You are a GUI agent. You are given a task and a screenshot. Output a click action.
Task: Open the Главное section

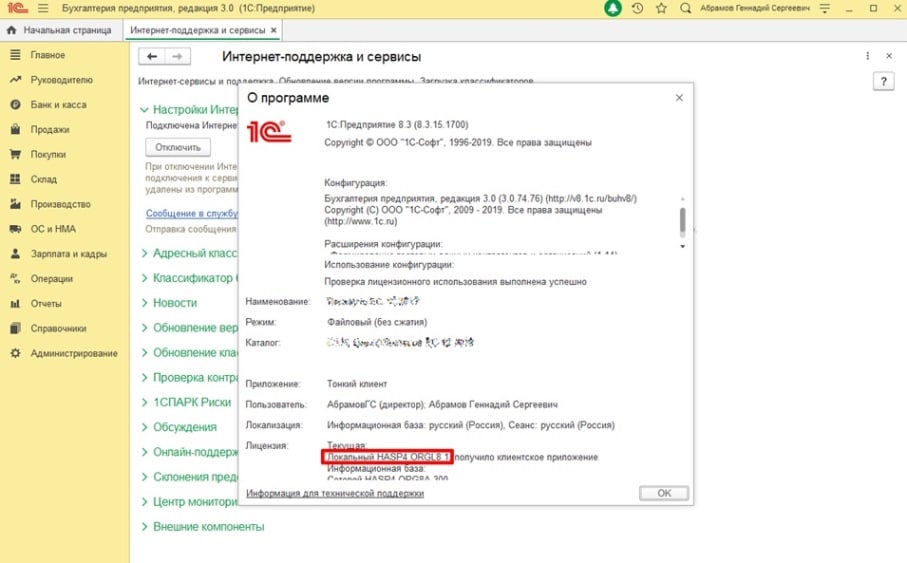[x=47, y=55]
